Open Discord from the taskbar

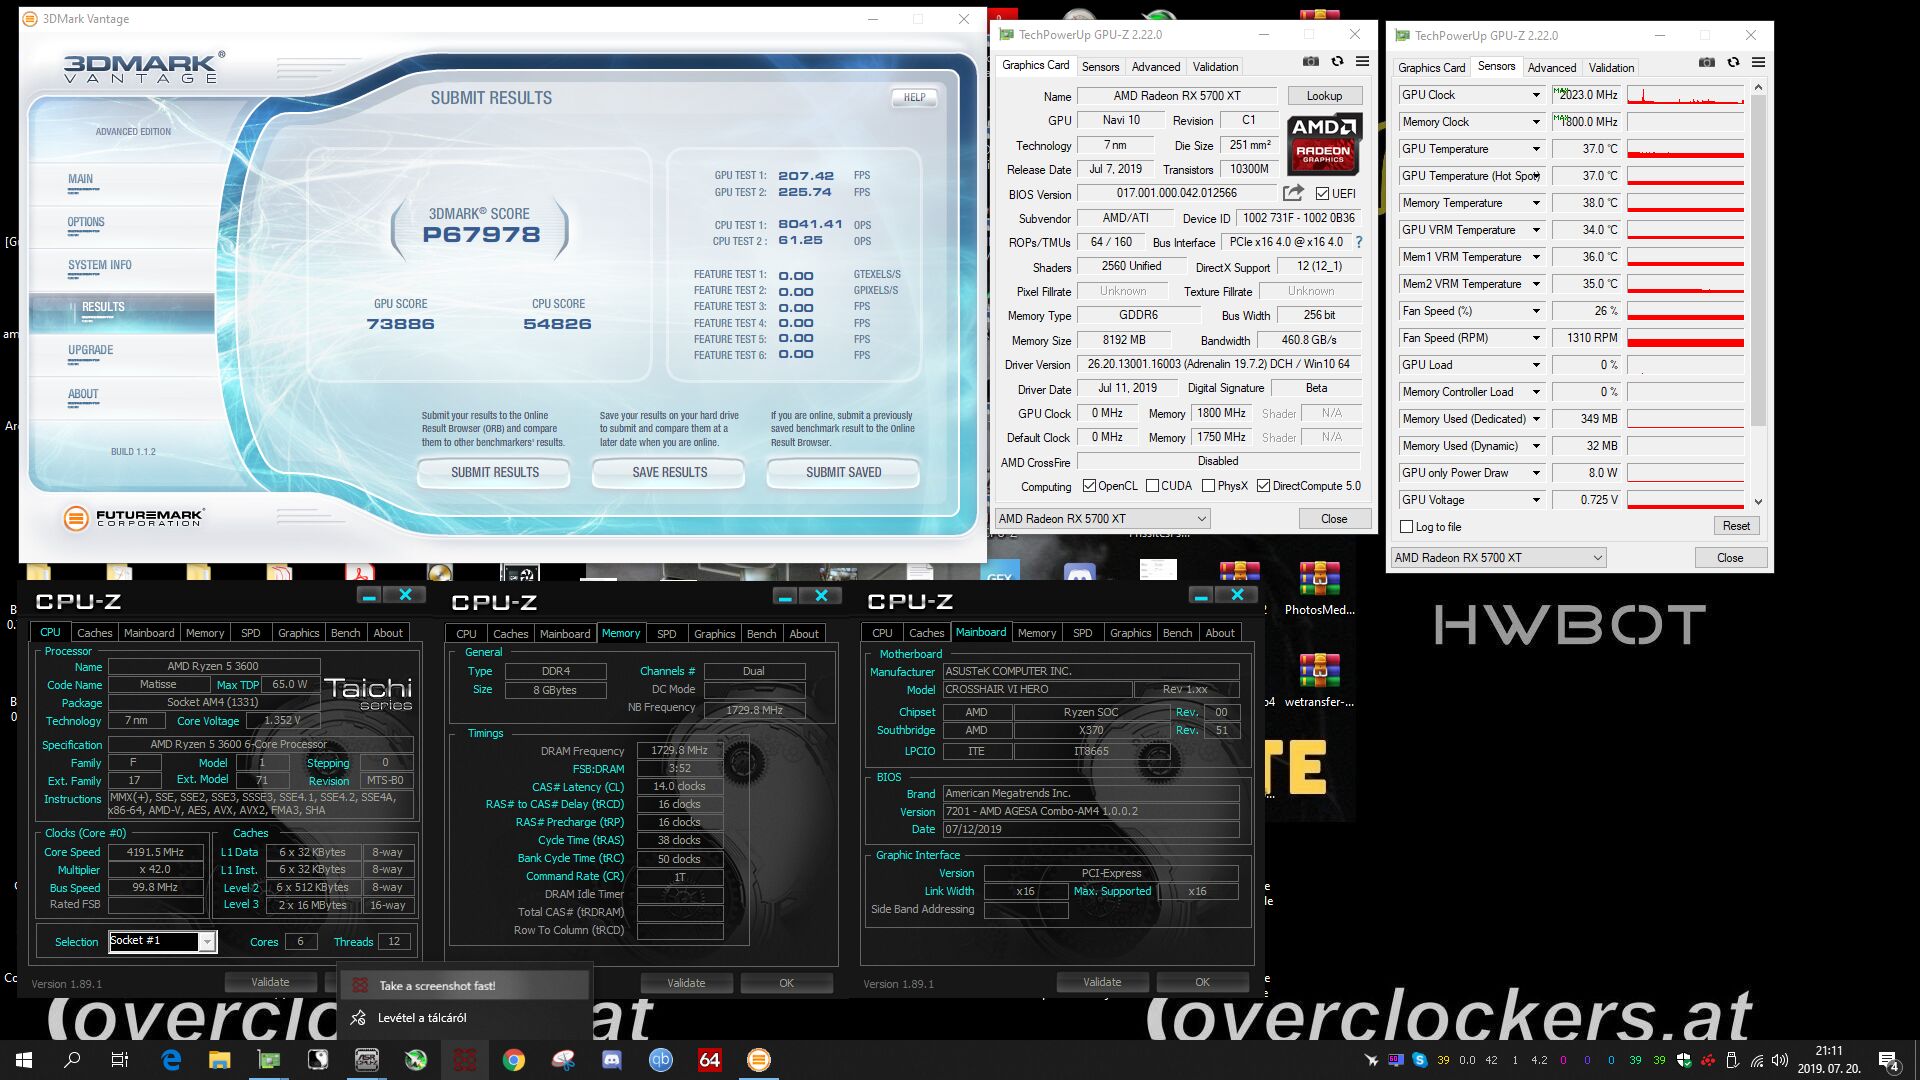click(x=612, y=1060)
